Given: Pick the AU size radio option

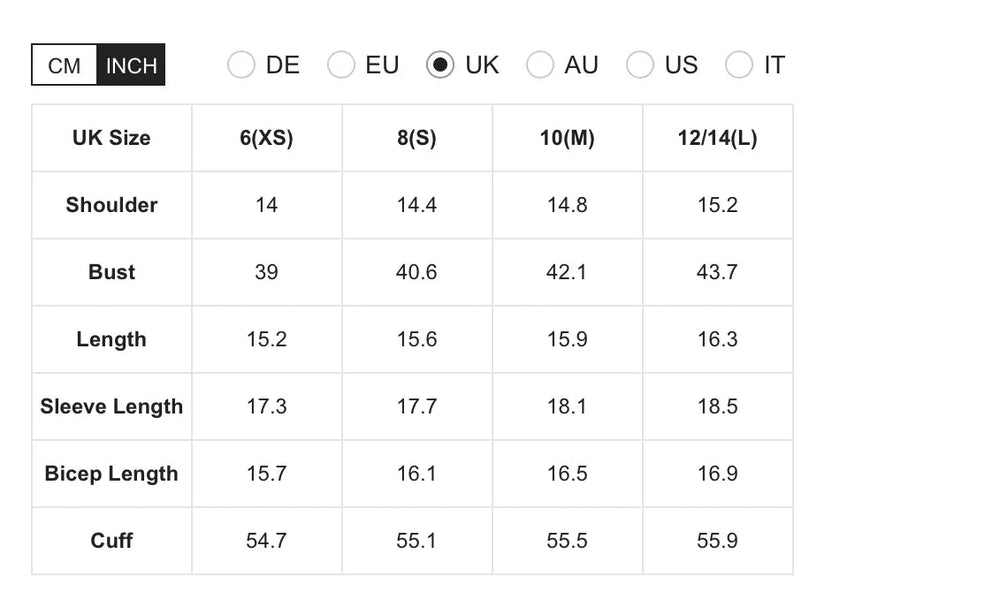Looking at the screenshot, I should coord(540,65).
